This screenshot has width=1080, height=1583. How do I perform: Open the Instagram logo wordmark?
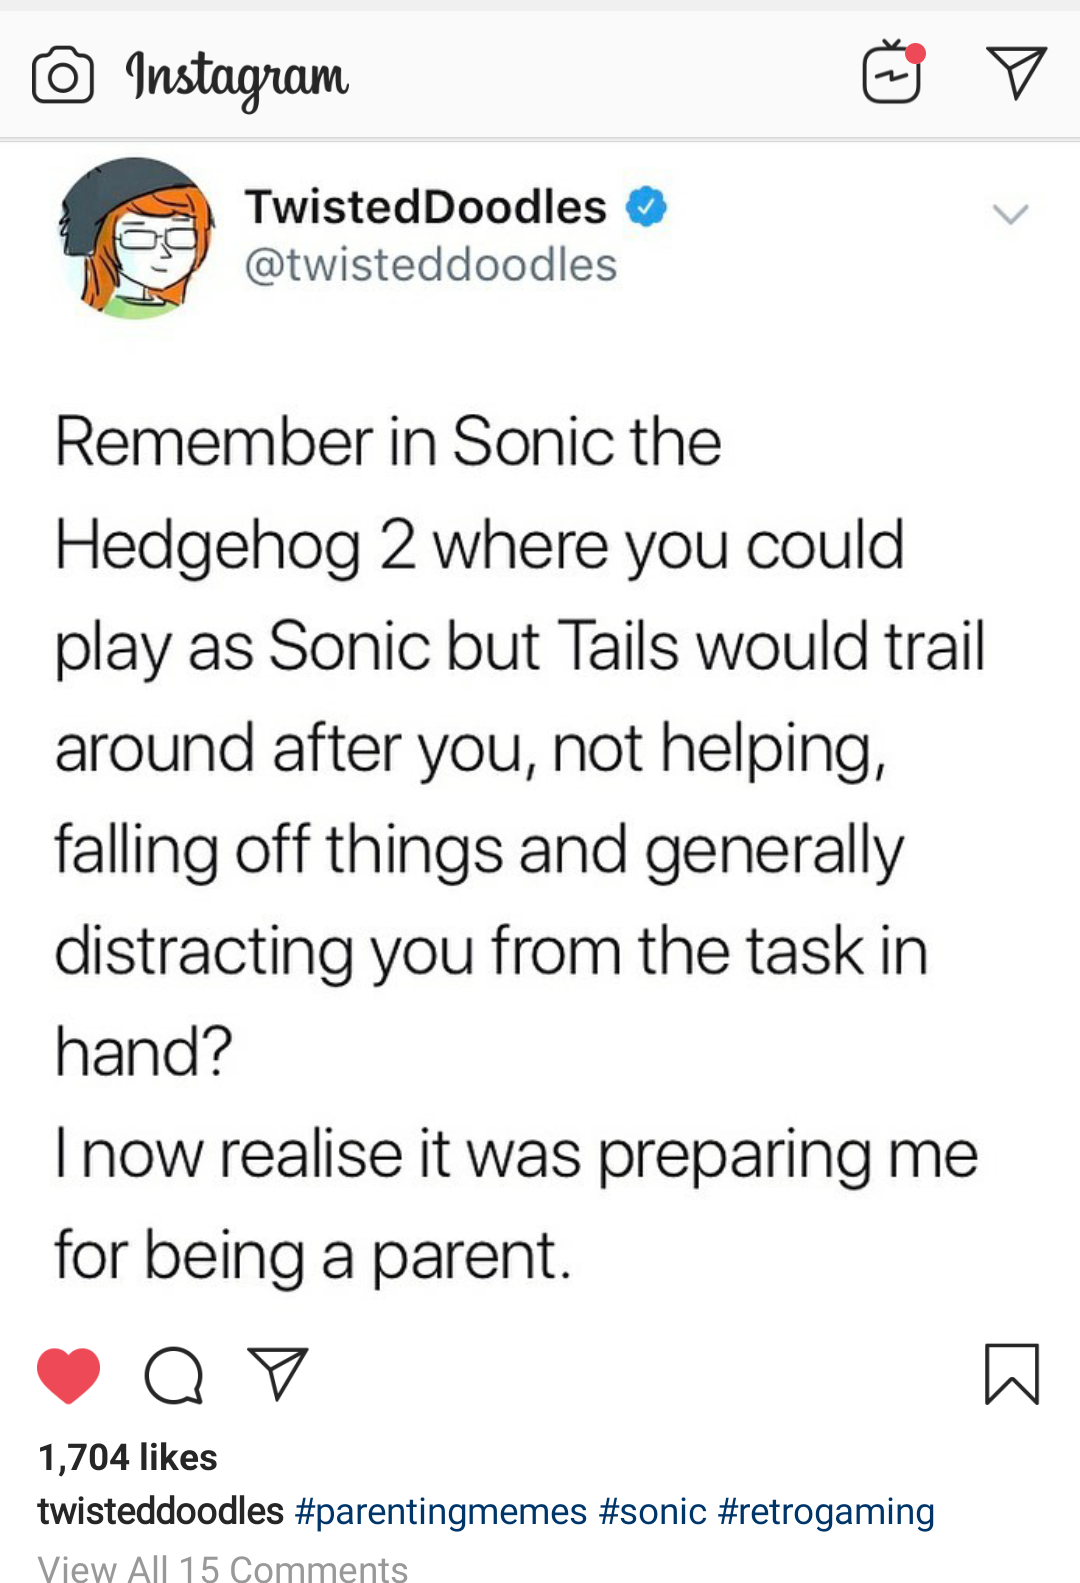tap(237, 78)
